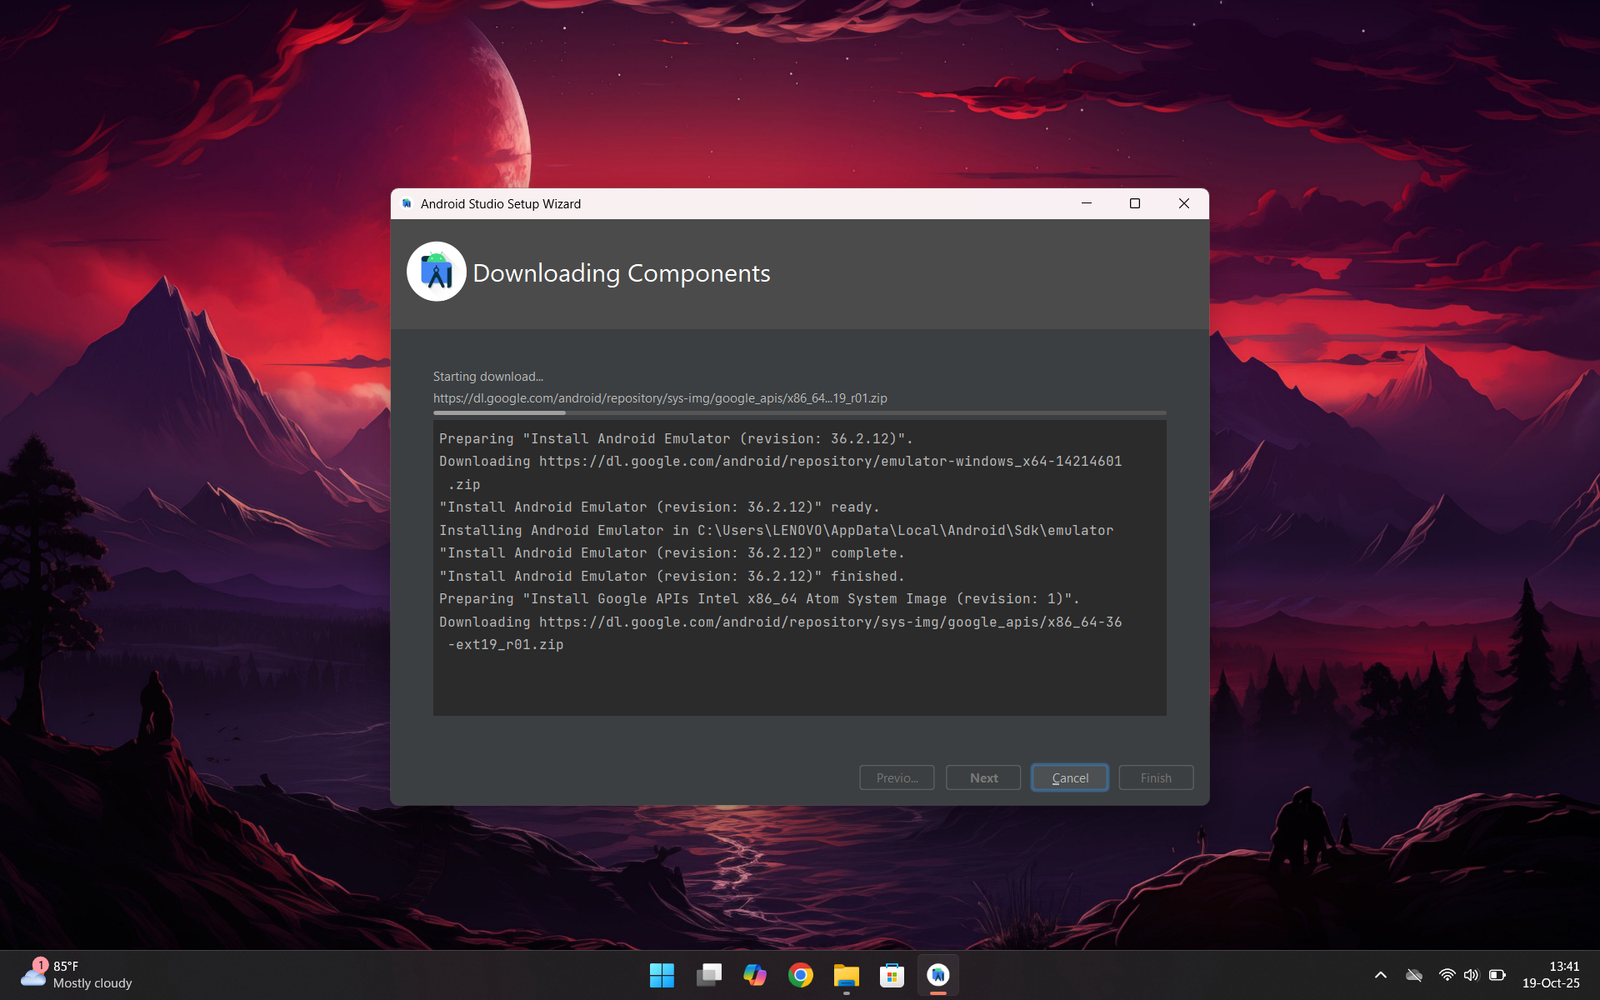This screenshot has width=1600, height=1000.
Task: Open Google Chrome from the taskbar
Action: pyautogui.click(x=800, y=975)
